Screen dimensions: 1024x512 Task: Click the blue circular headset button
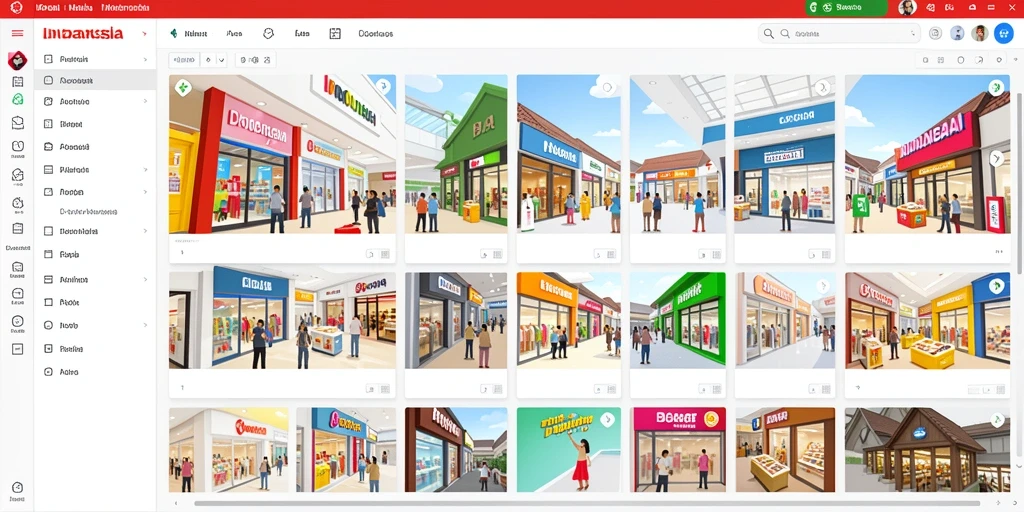(1003, 33)
